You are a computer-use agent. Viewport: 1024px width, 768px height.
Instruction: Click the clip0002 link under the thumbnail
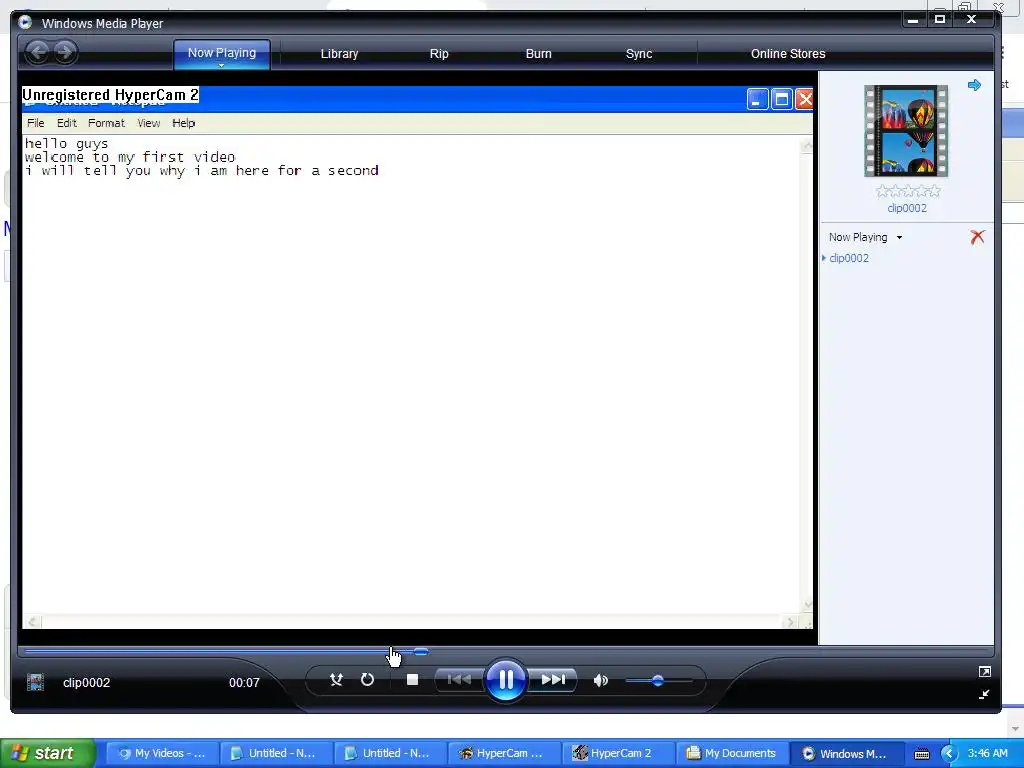tap(907, 208)
